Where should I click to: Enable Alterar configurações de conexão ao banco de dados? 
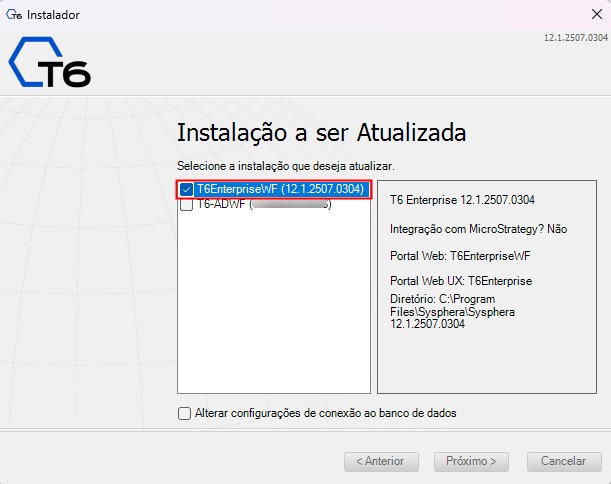coord(184,413)
